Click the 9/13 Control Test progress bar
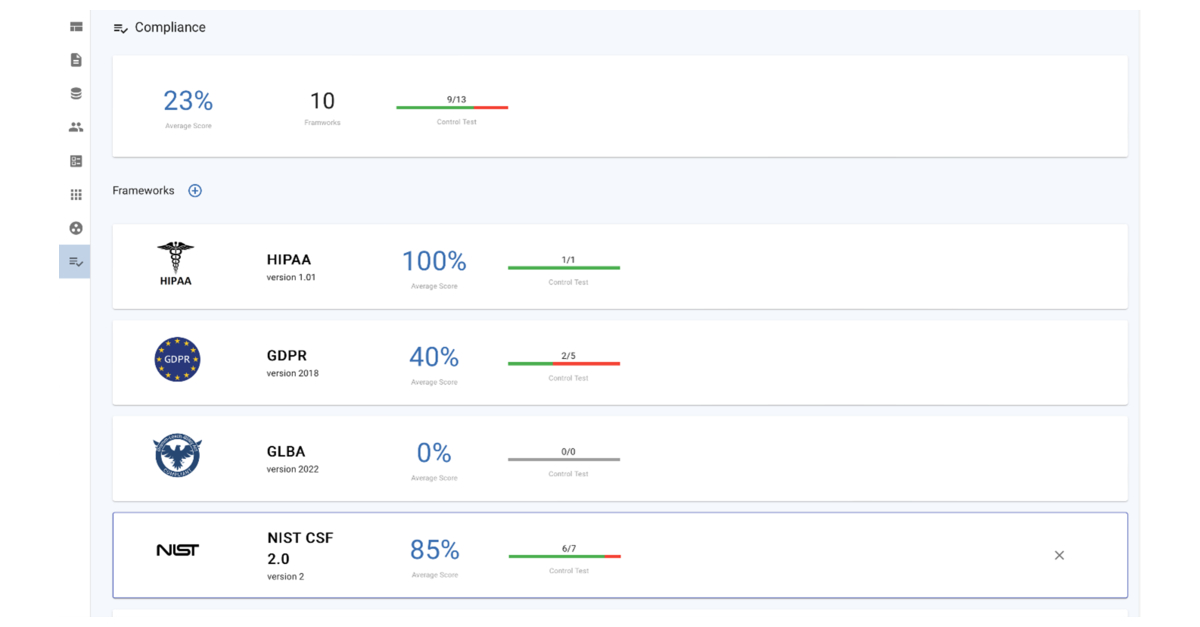The width and height of the screenshot is (1200, 627). (x=452, y=107)
